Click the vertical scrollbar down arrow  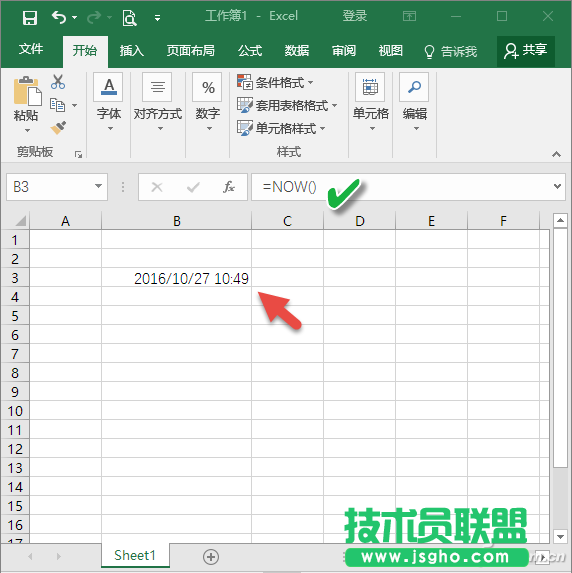(560, 536)
